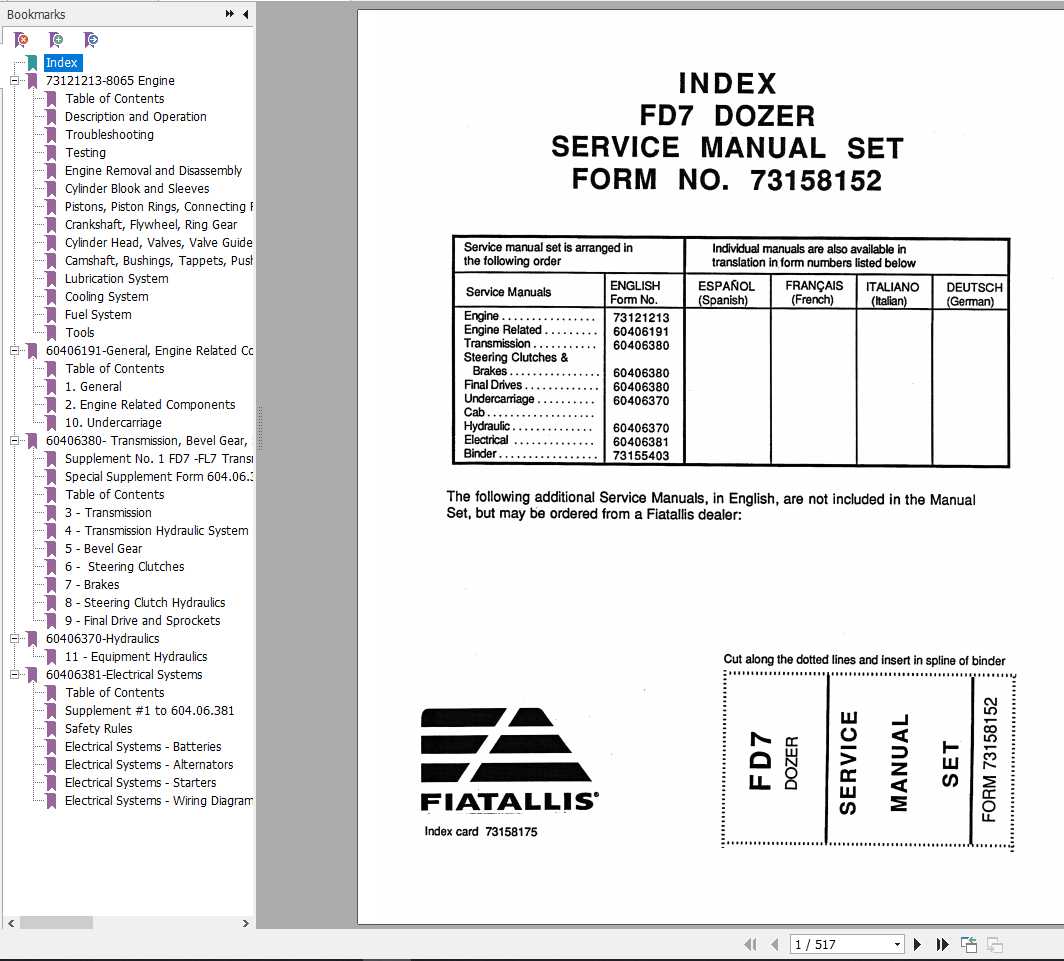This screenshot has height=961, width=1064.
Task: Open the Troubleshooting bookmark
Action: pyautogui.click(x=109, y=135)
